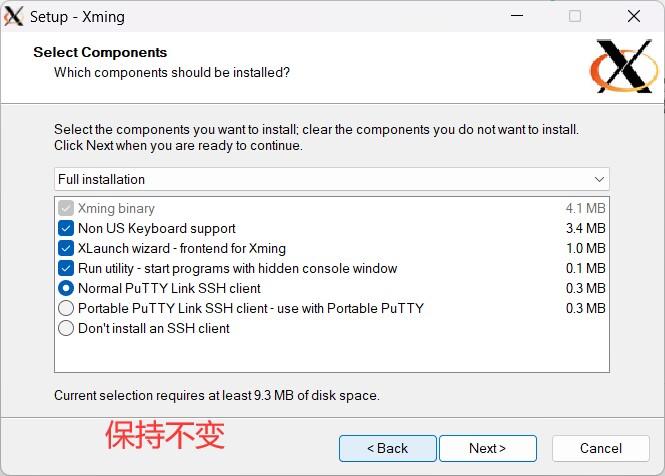665x476 pixels.
Task: Select Don't install an SSH client
Action: point(66,328)
